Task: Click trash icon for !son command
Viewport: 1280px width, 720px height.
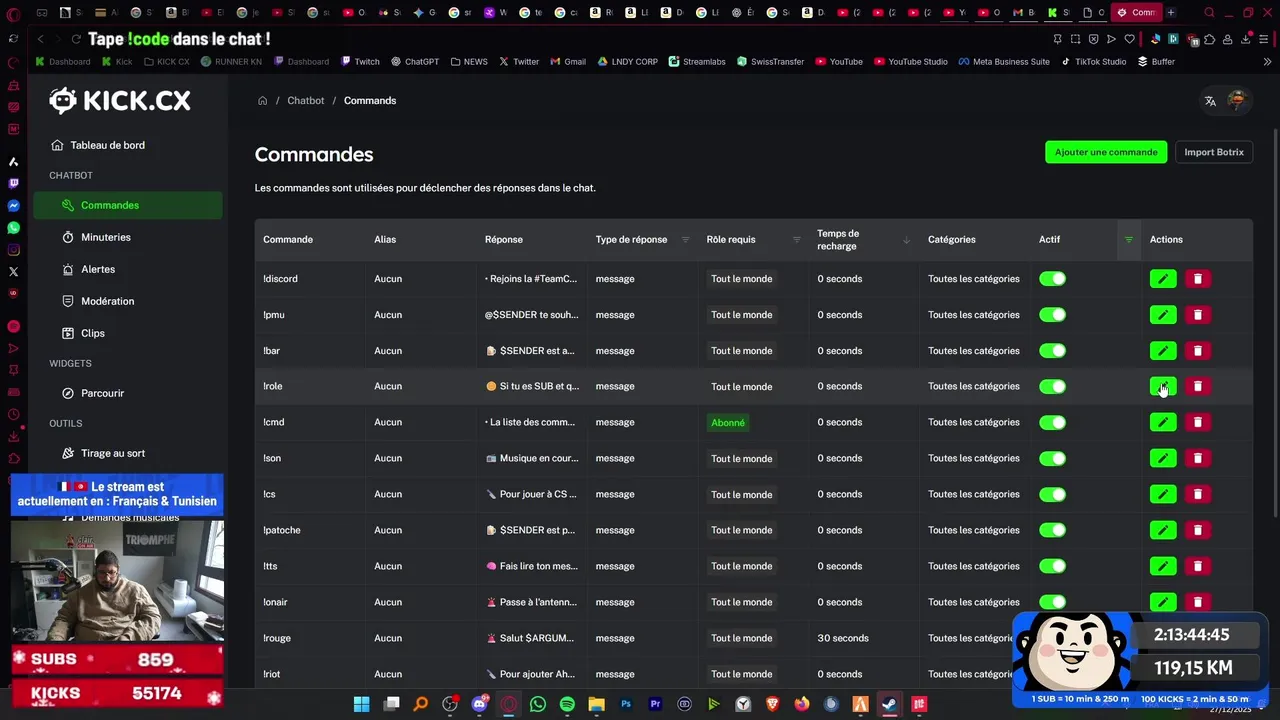Action: click(1197, 459)
